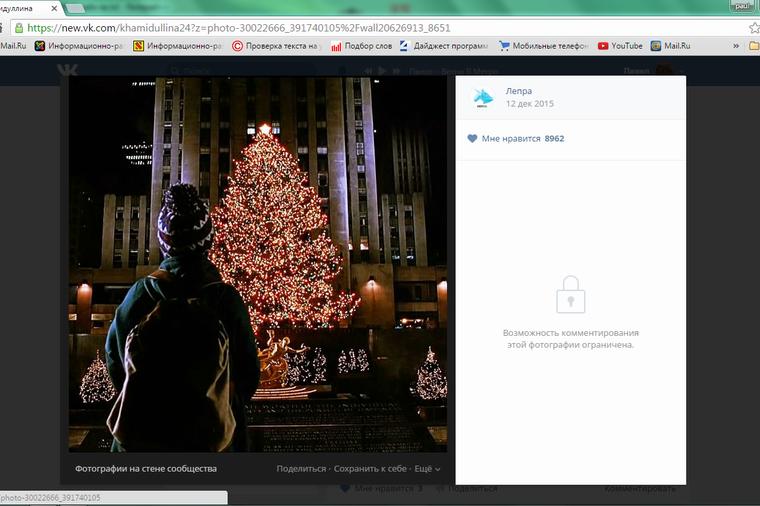
Task: Click Поделиться to share photo
Action: click(x=301, y=468)
